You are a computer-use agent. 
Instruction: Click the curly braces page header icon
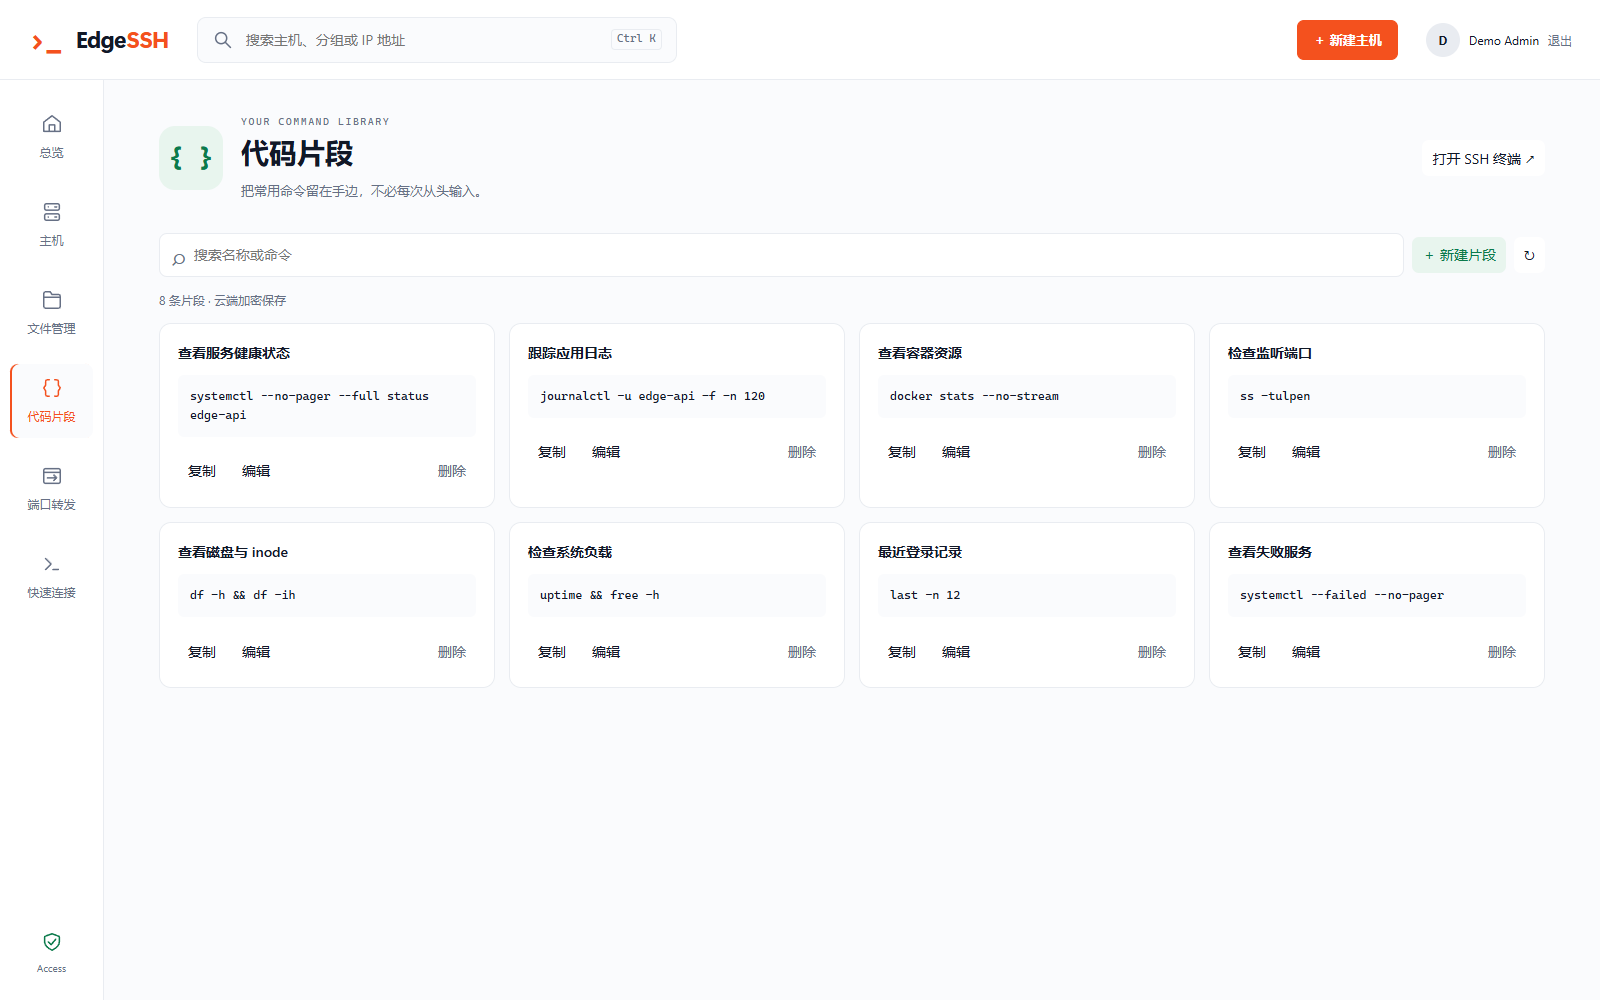[x=191, y=158]
